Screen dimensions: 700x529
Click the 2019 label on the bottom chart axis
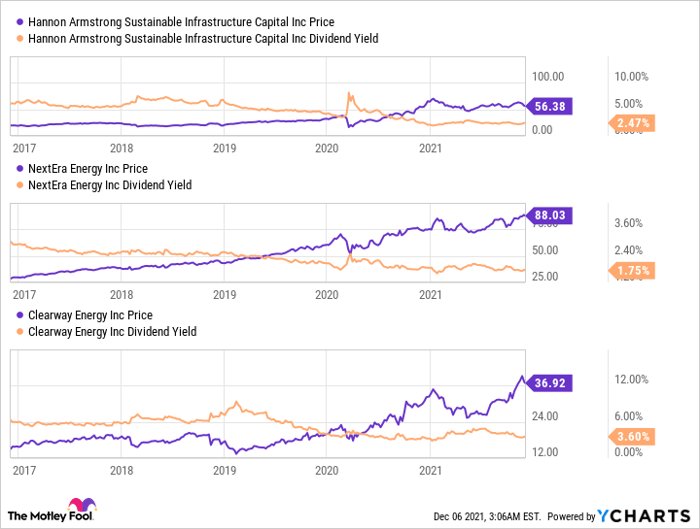[224, 468]
